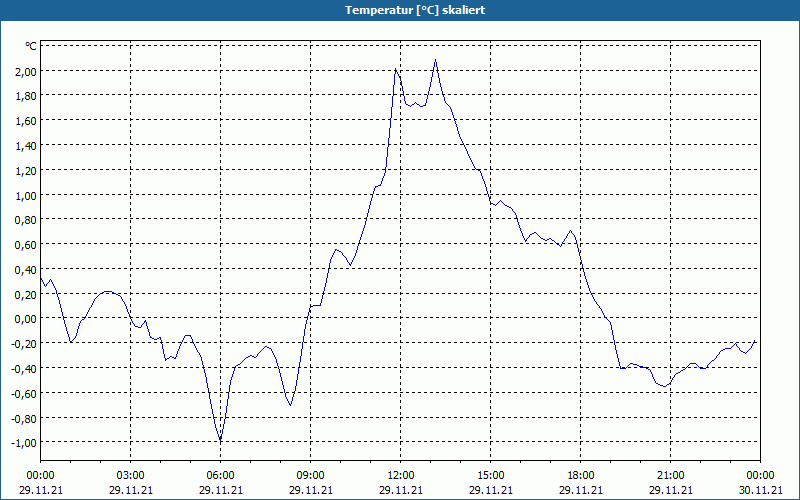This screenshot has height=500, width=800.
Task: Click the 30.11.21 date label
Action: pyautogui.click(x=760, y=490)
